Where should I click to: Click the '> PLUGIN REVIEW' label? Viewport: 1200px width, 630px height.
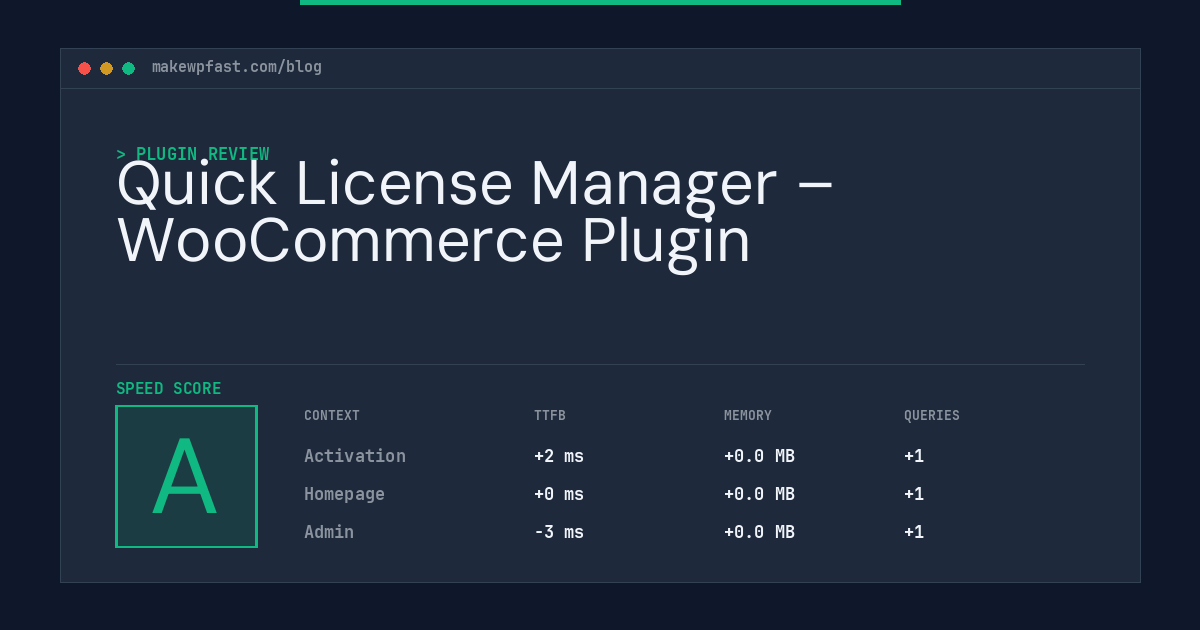click(193, 154)
